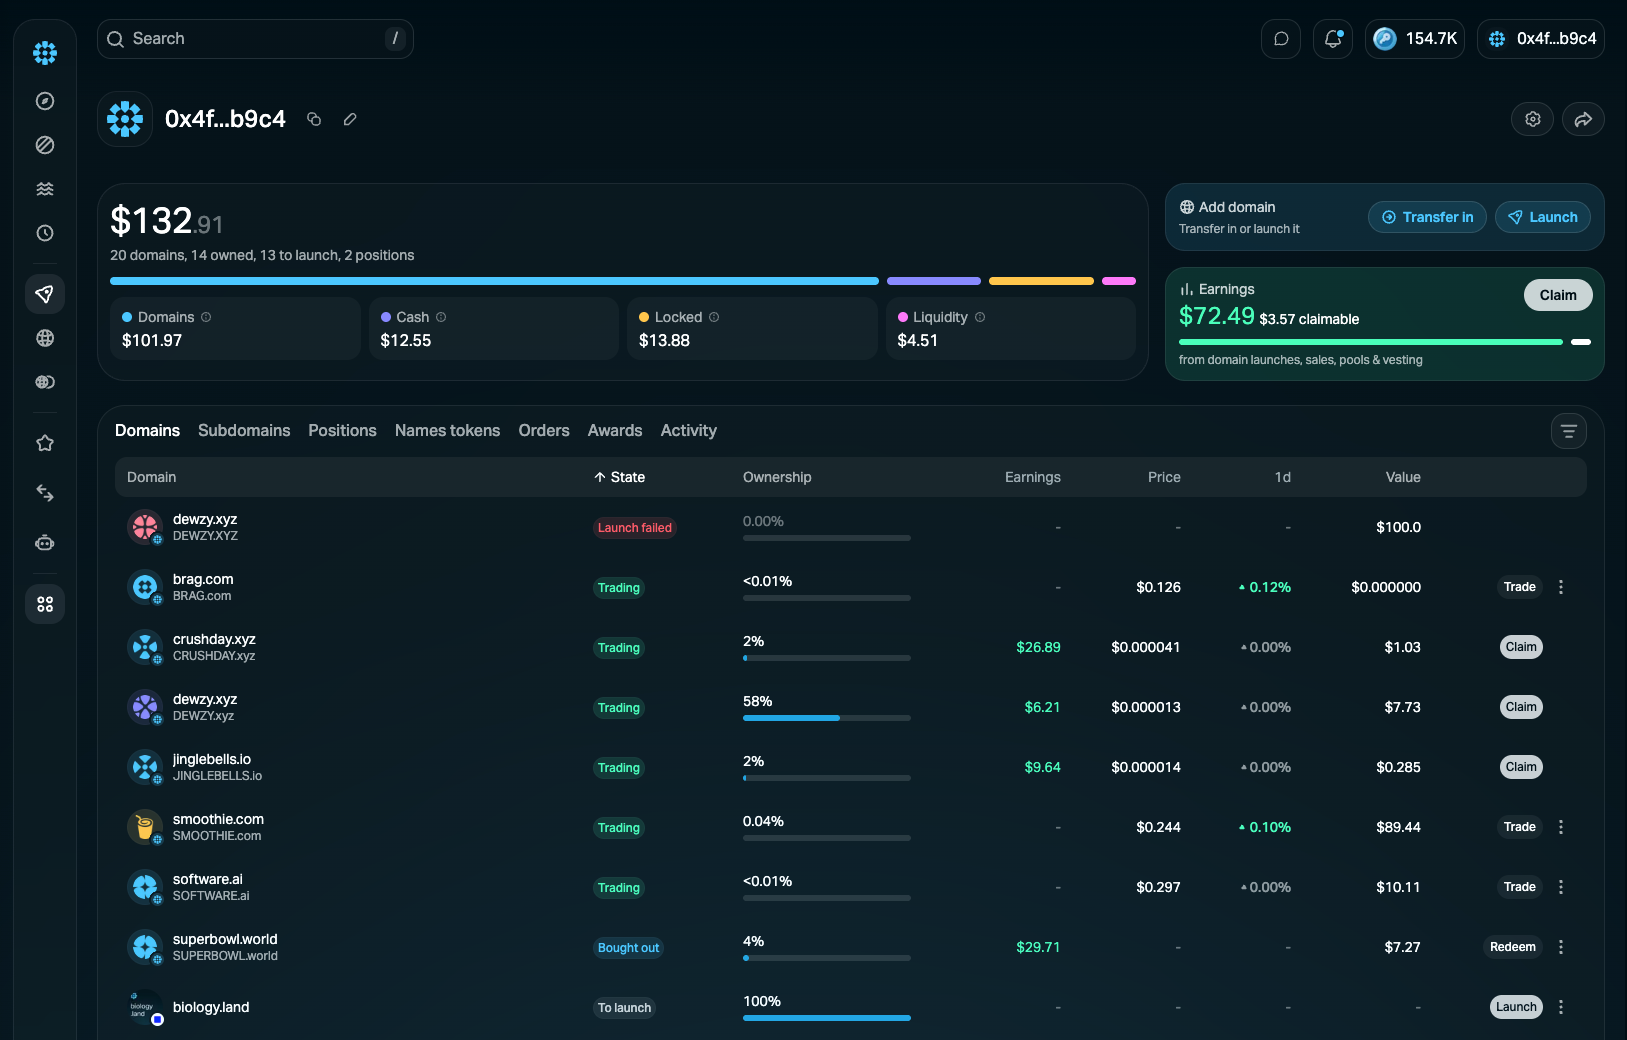Click the To launch status badge
Screen dimensions: 1627x1040
coord(625,1008)
